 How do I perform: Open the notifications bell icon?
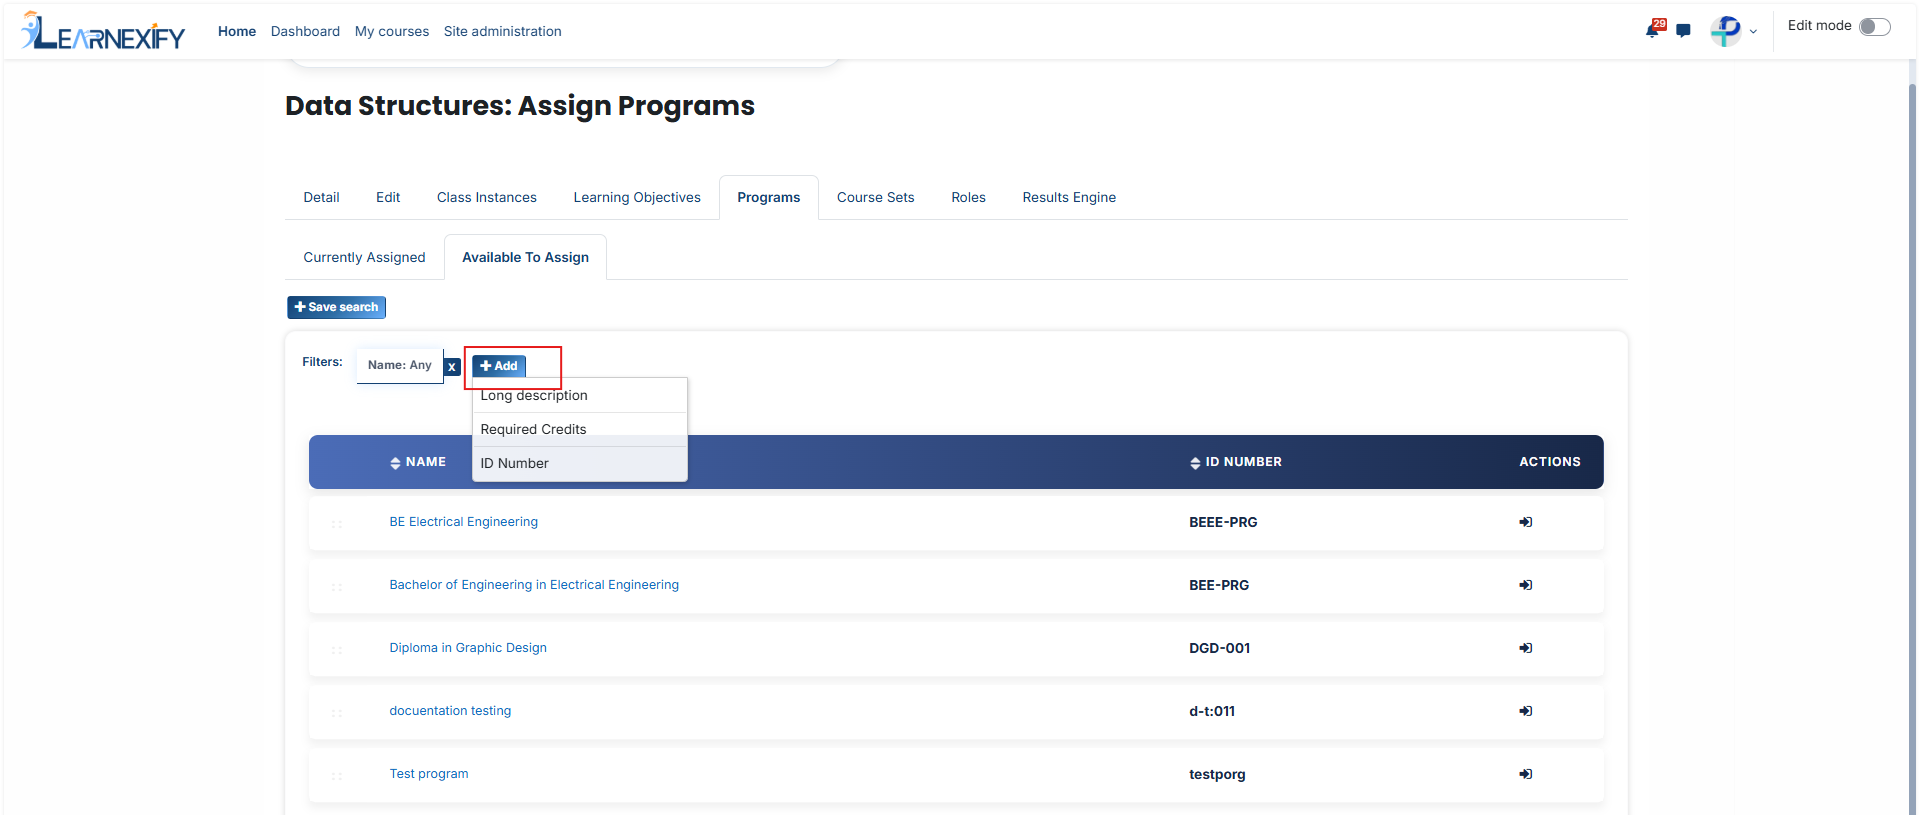coord(1654,29)
